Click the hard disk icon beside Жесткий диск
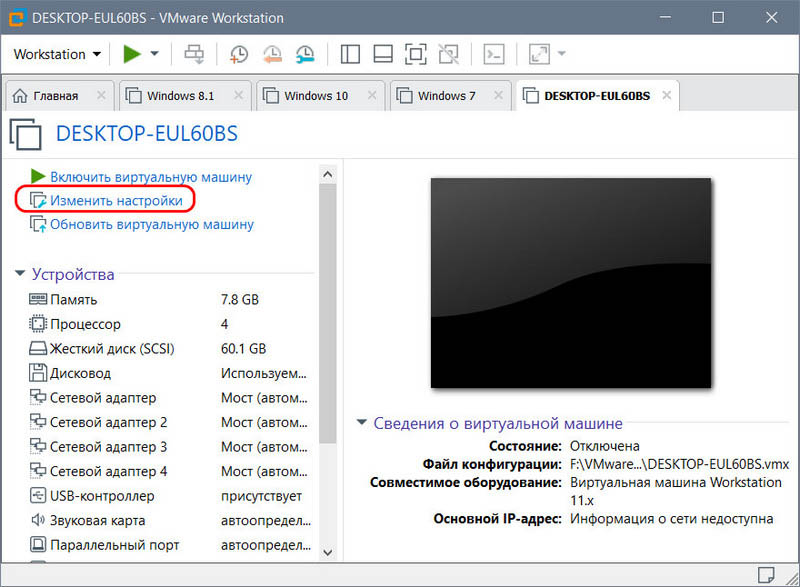Viewport: 800px width, 587px height. pyautogui.click(x=38, y=348)
